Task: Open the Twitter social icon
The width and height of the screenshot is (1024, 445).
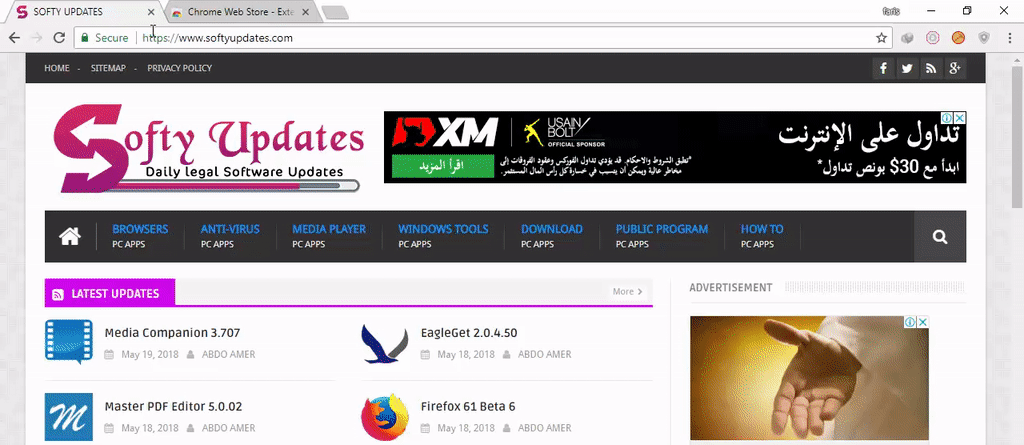Action: pyautogui.click(x=907, y=68)
